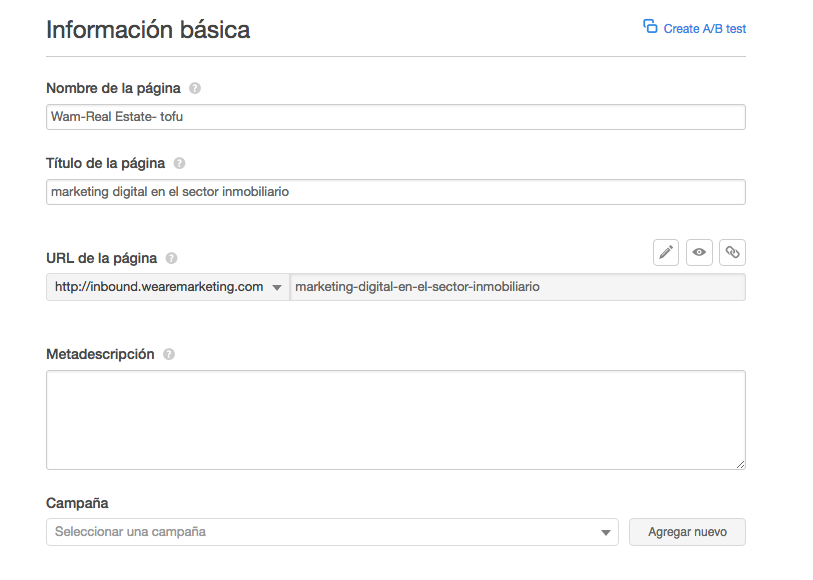Open help icon next to Título de la página
Screen dimensions: 813x580
179,163
